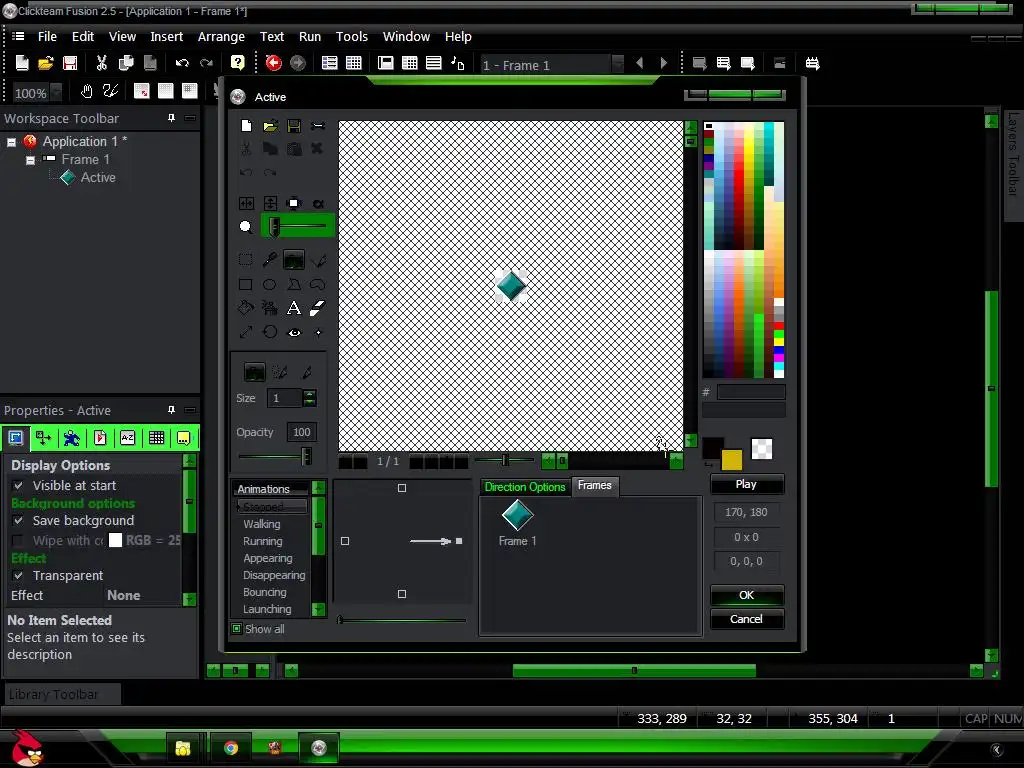Click the hex color input field
This screenshot has height=768, width=1024.
[750, 392]
